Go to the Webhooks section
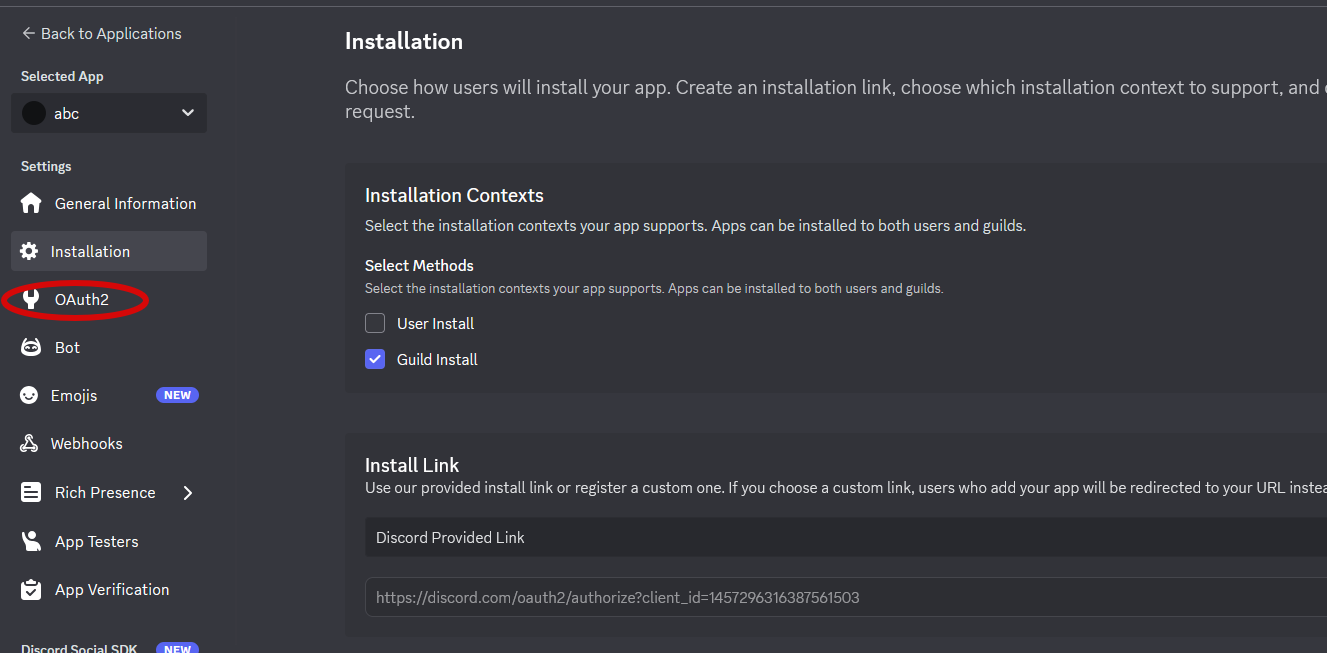The image size is (1327, 653). click(85, 443)
